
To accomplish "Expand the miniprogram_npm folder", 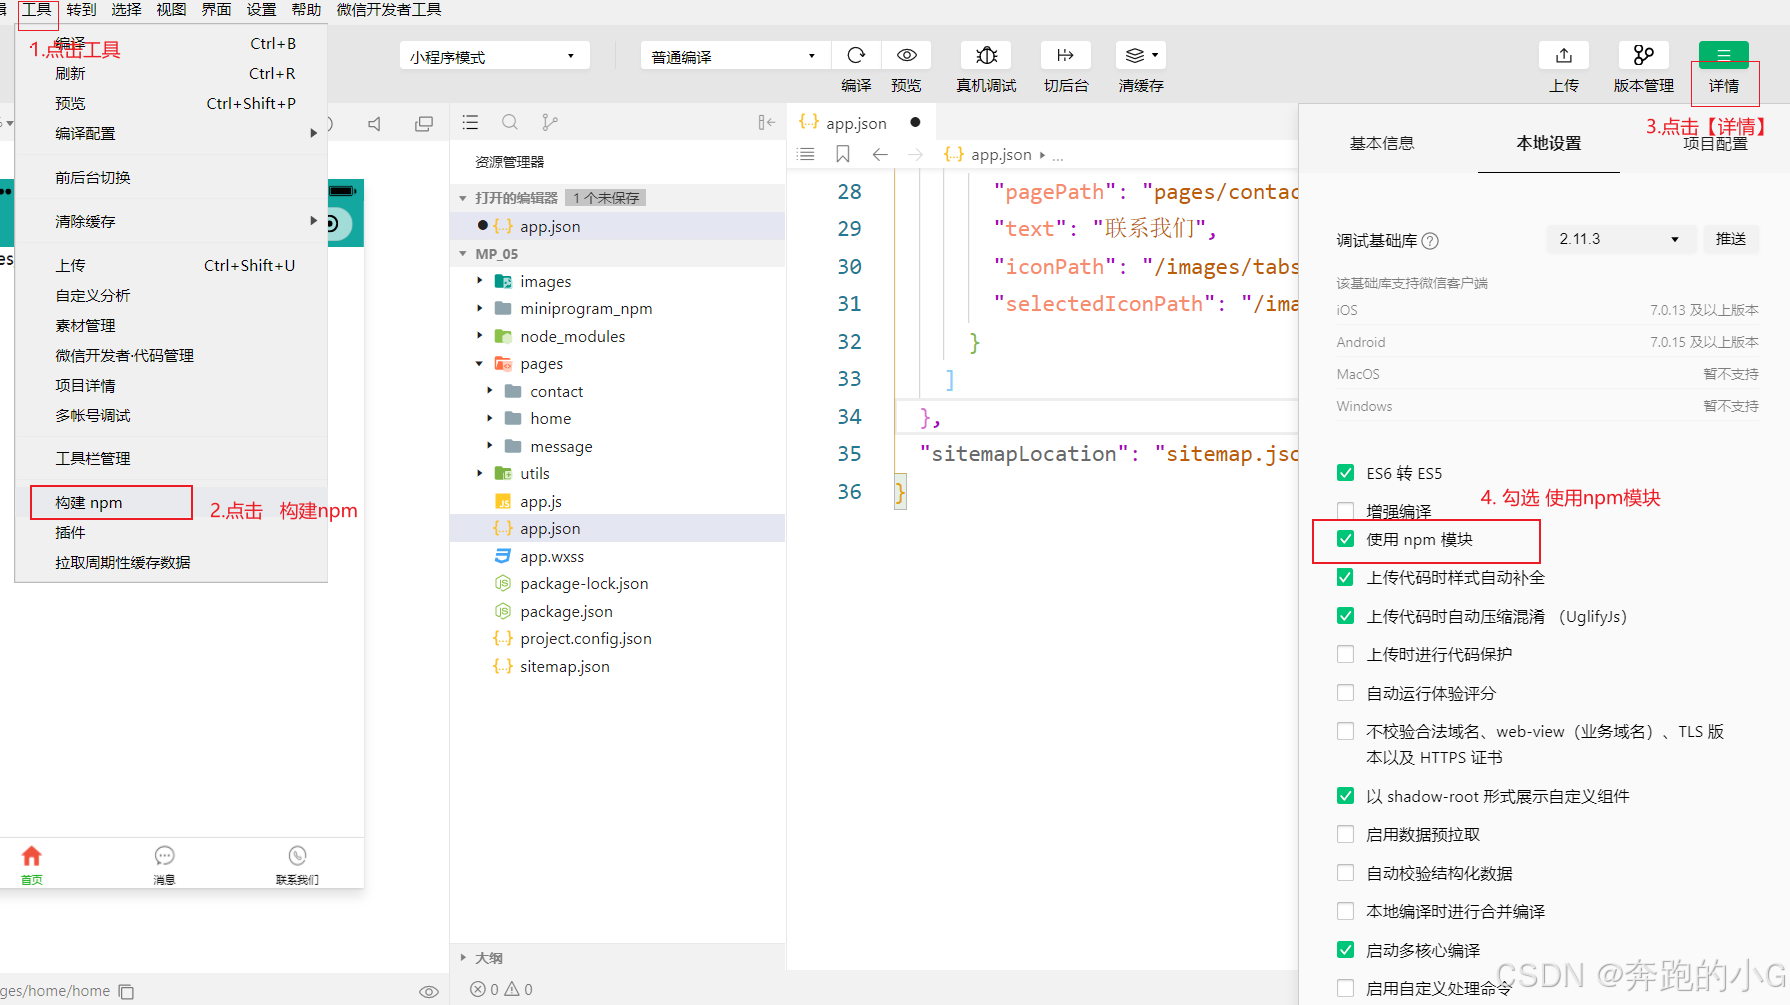I will pos(480,308).
